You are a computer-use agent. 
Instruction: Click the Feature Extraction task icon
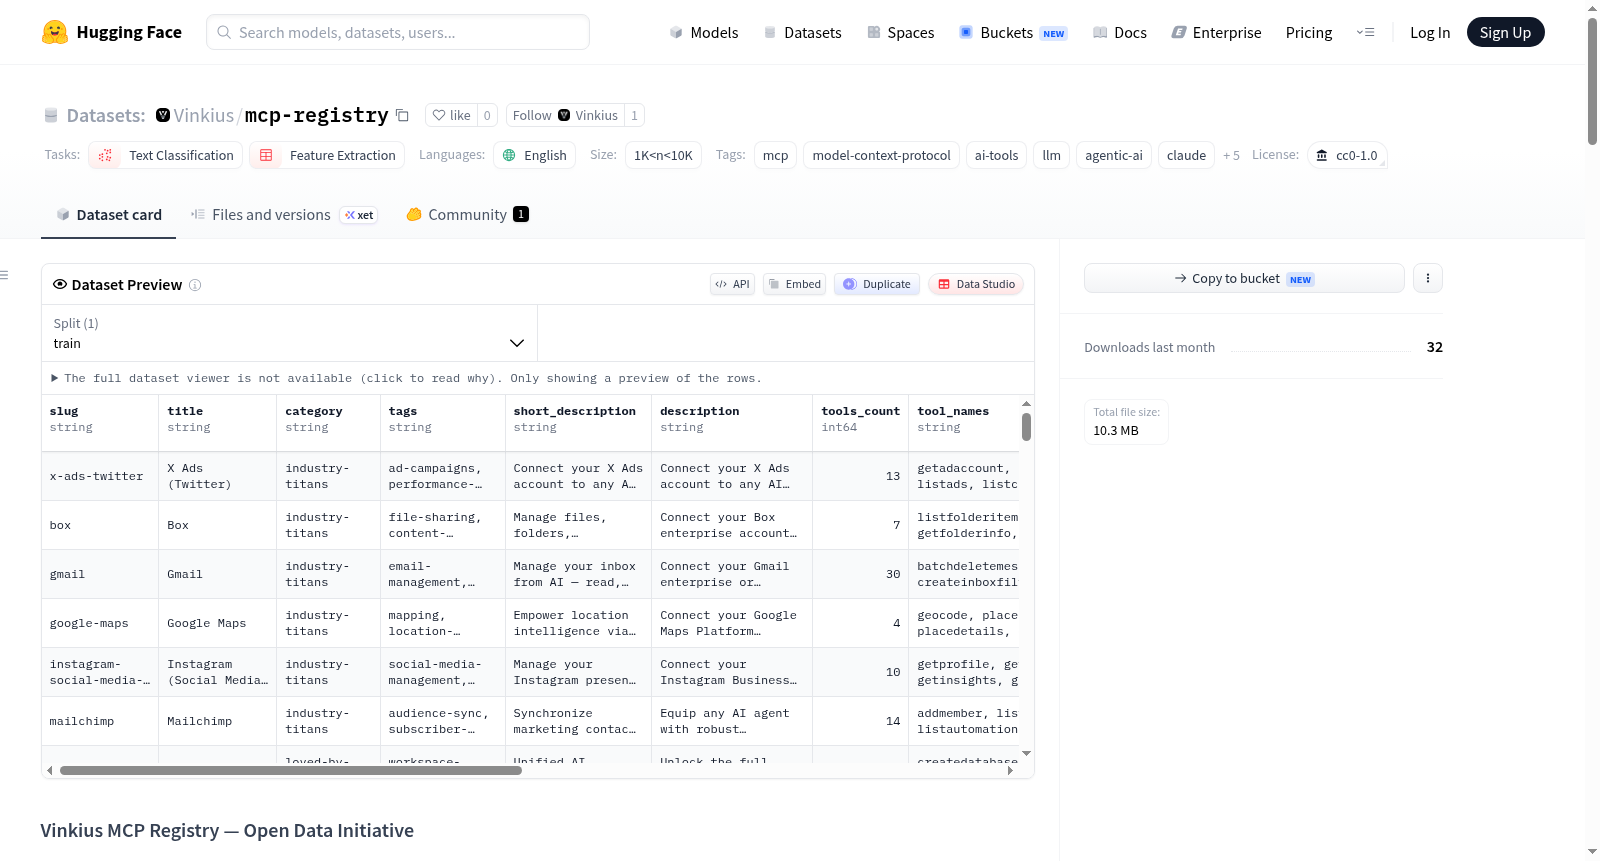[266, 155]
